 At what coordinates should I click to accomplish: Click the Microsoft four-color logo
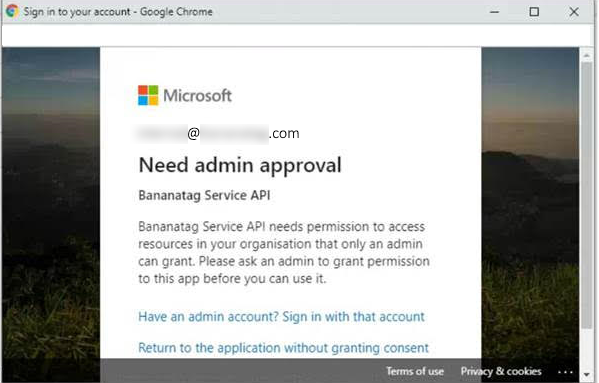point(148,95)
